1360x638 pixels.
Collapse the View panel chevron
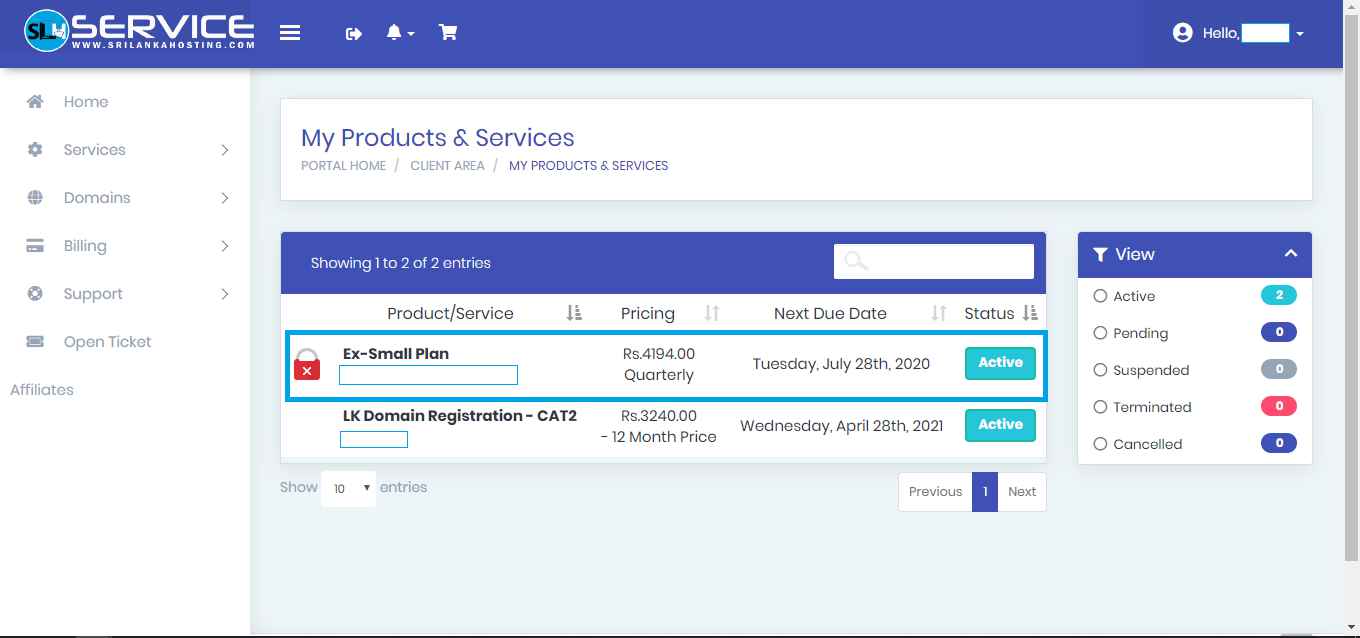1290,254
